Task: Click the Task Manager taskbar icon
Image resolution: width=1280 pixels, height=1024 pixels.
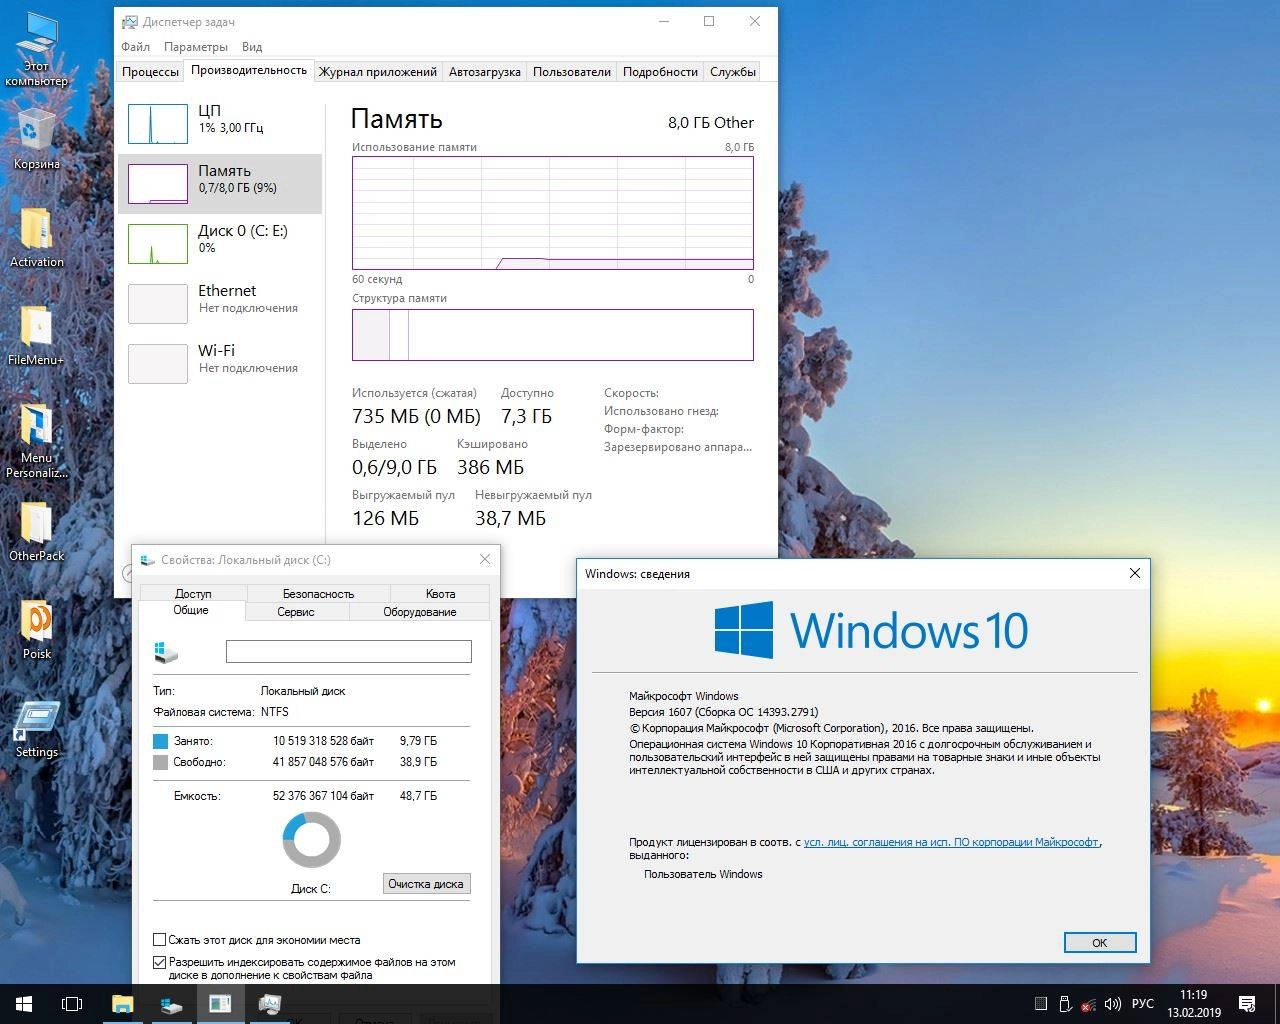Action: 269,1004
